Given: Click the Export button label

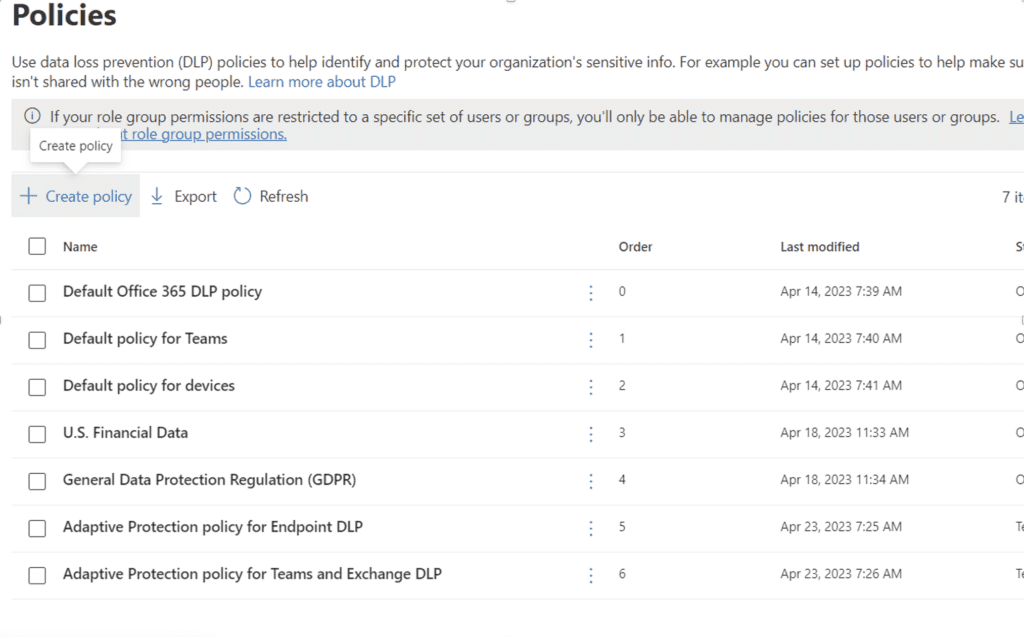Looking at the screenshot, I should 195,196.
